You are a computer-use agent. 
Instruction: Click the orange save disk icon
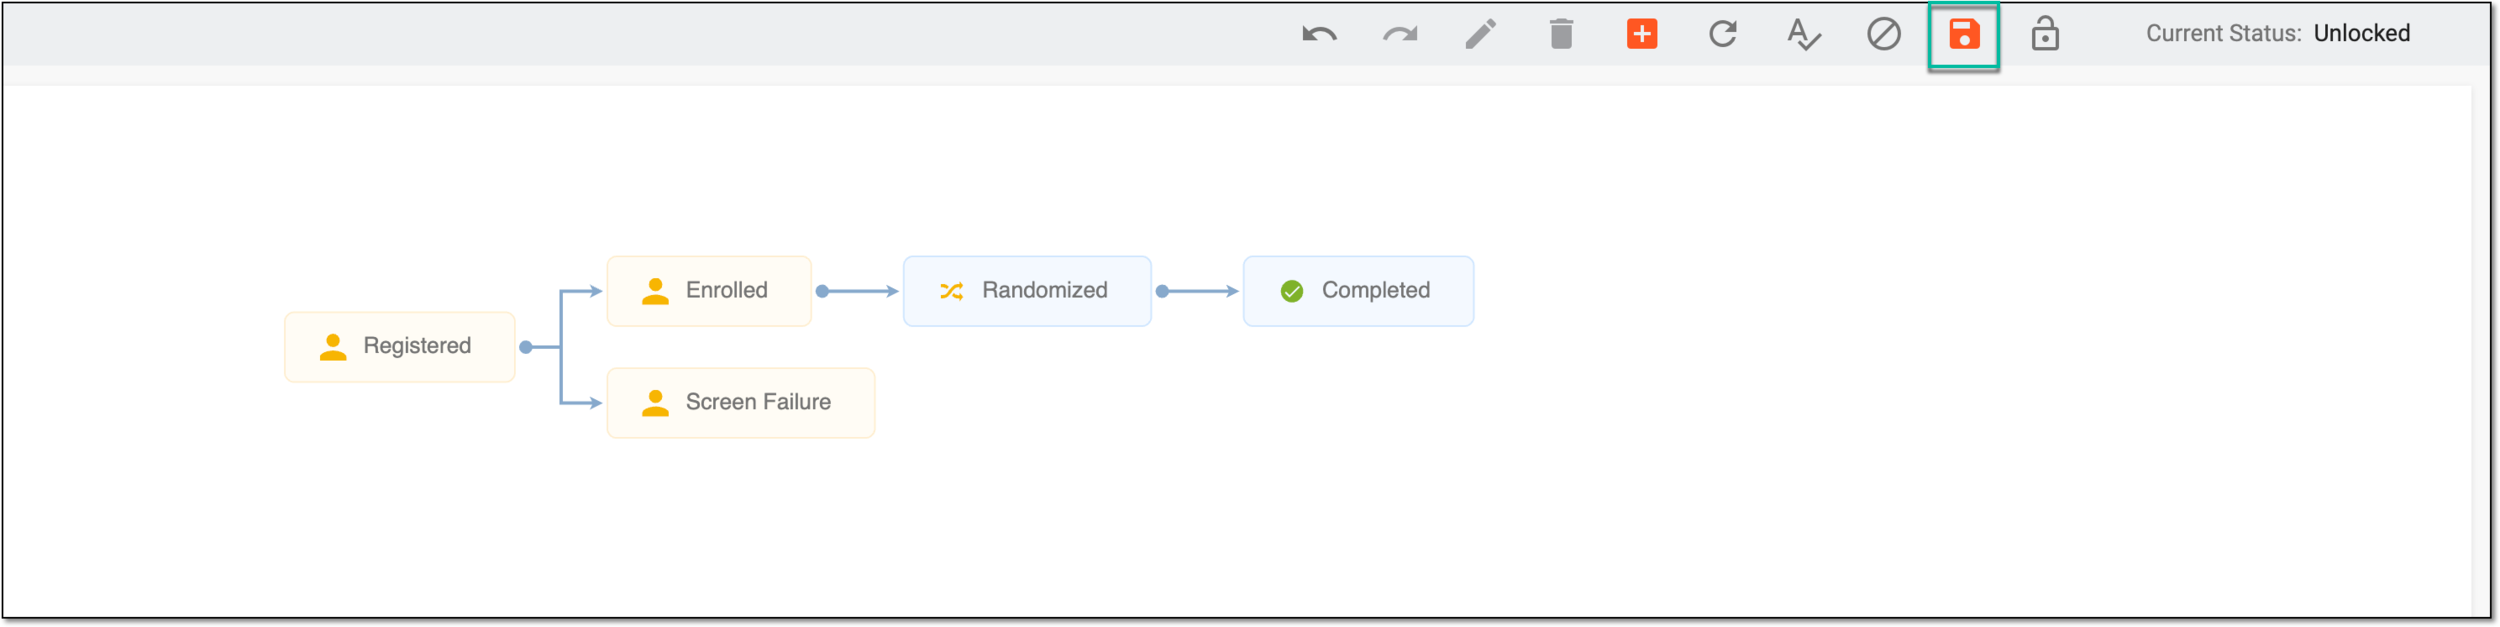[x=1964, y=34]
